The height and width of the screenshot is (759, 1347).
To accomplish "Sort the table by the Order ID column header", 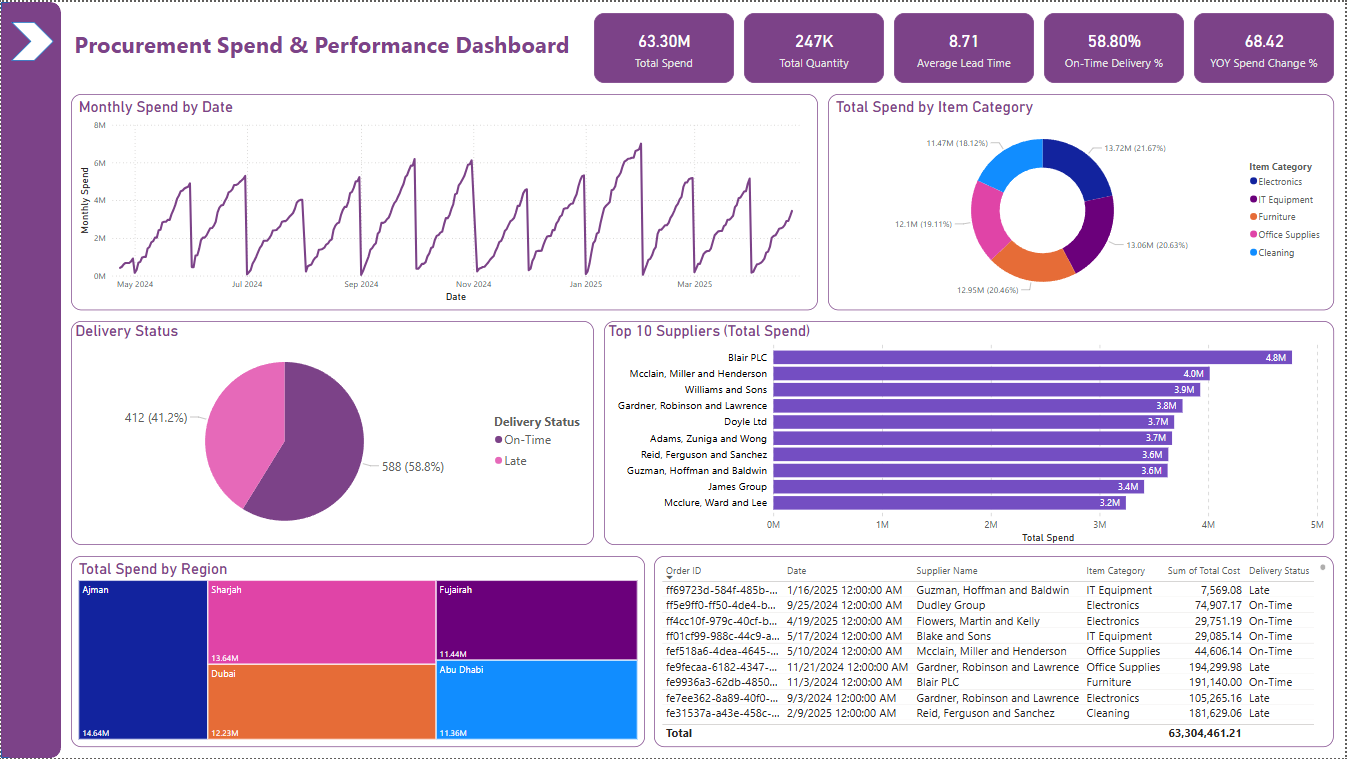I will click(x=682, y=570).
